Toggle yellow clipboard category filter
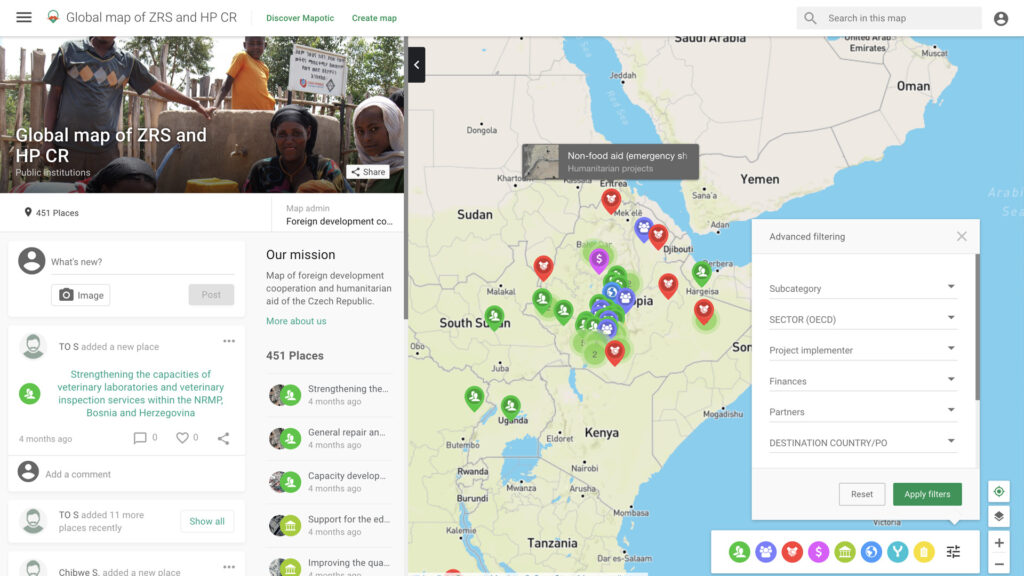1024x576 pixels. (923, 552)
